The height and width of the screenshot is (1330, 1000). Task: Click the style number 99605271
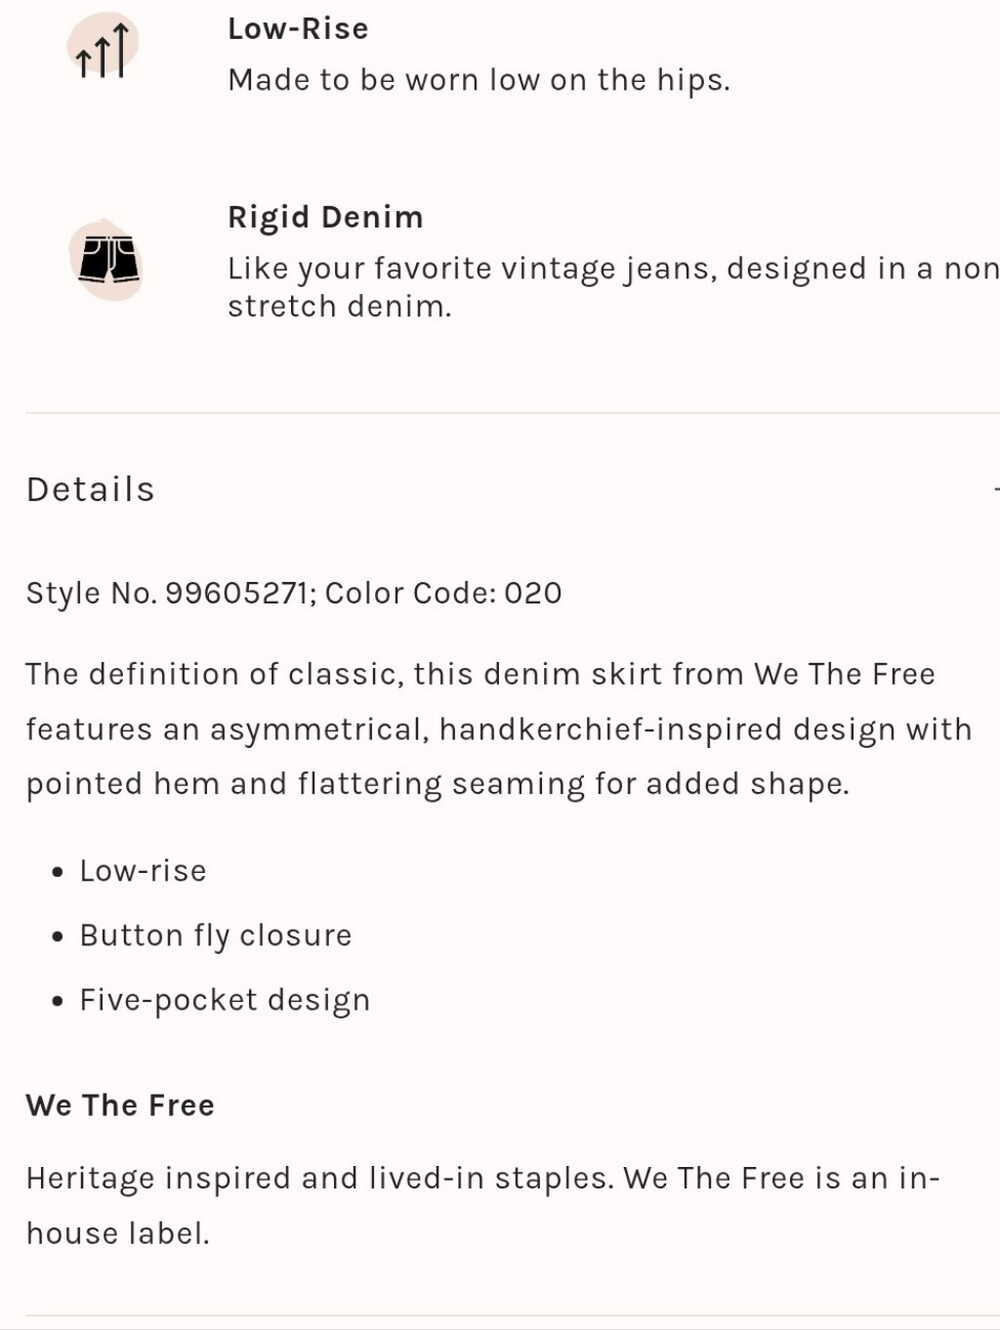[237, 593]
